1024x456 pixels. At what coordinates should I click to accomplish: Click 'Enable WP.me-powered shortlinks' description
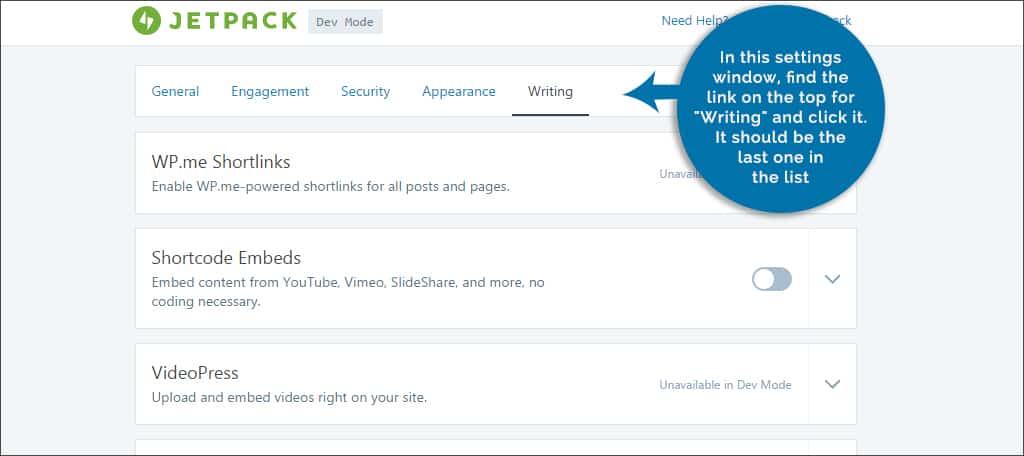[x=330, y=186]
